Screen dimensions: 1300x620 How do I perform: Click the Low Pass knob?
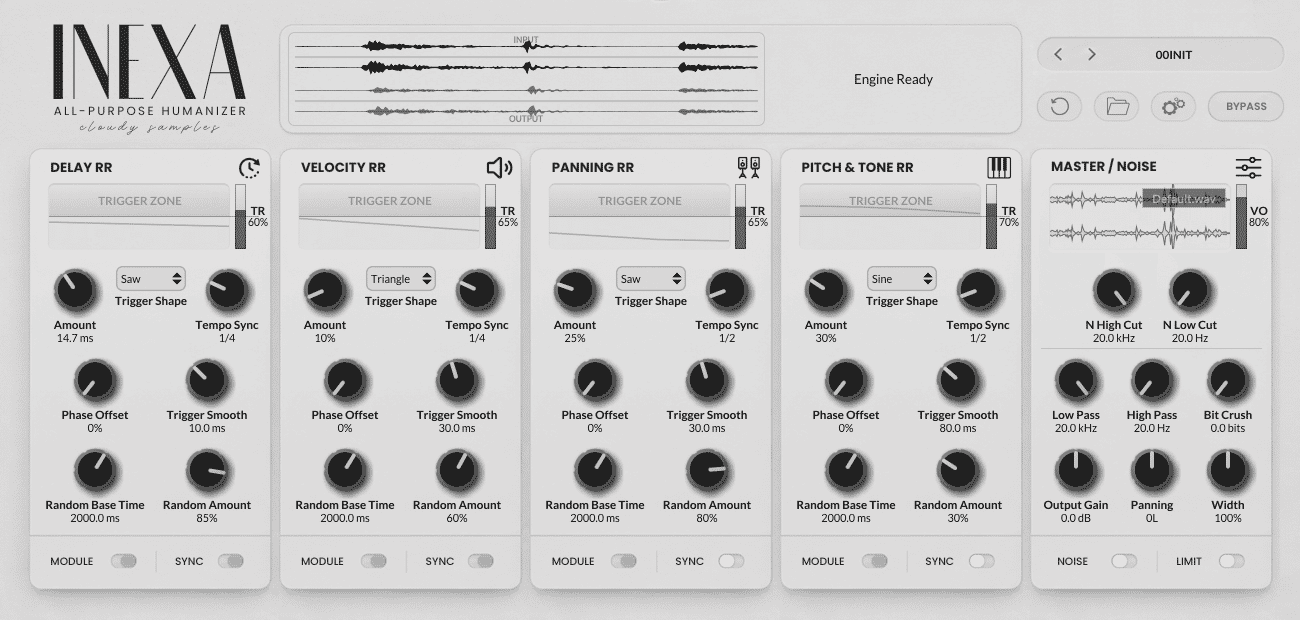pyautogui.click(x=1076, y=381)
